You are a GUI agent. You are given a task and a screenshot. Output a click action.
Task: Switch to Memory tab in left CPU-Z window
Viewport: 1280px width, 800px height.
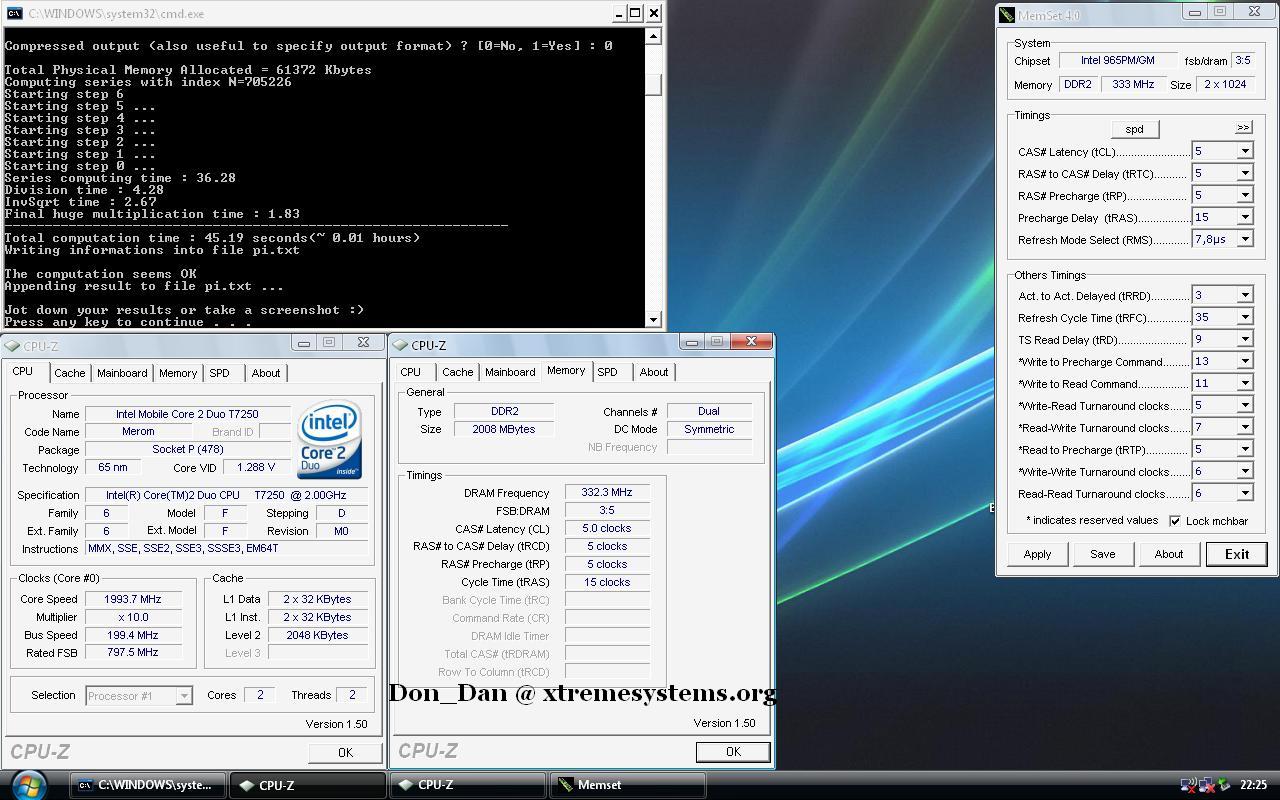[178, 373]
